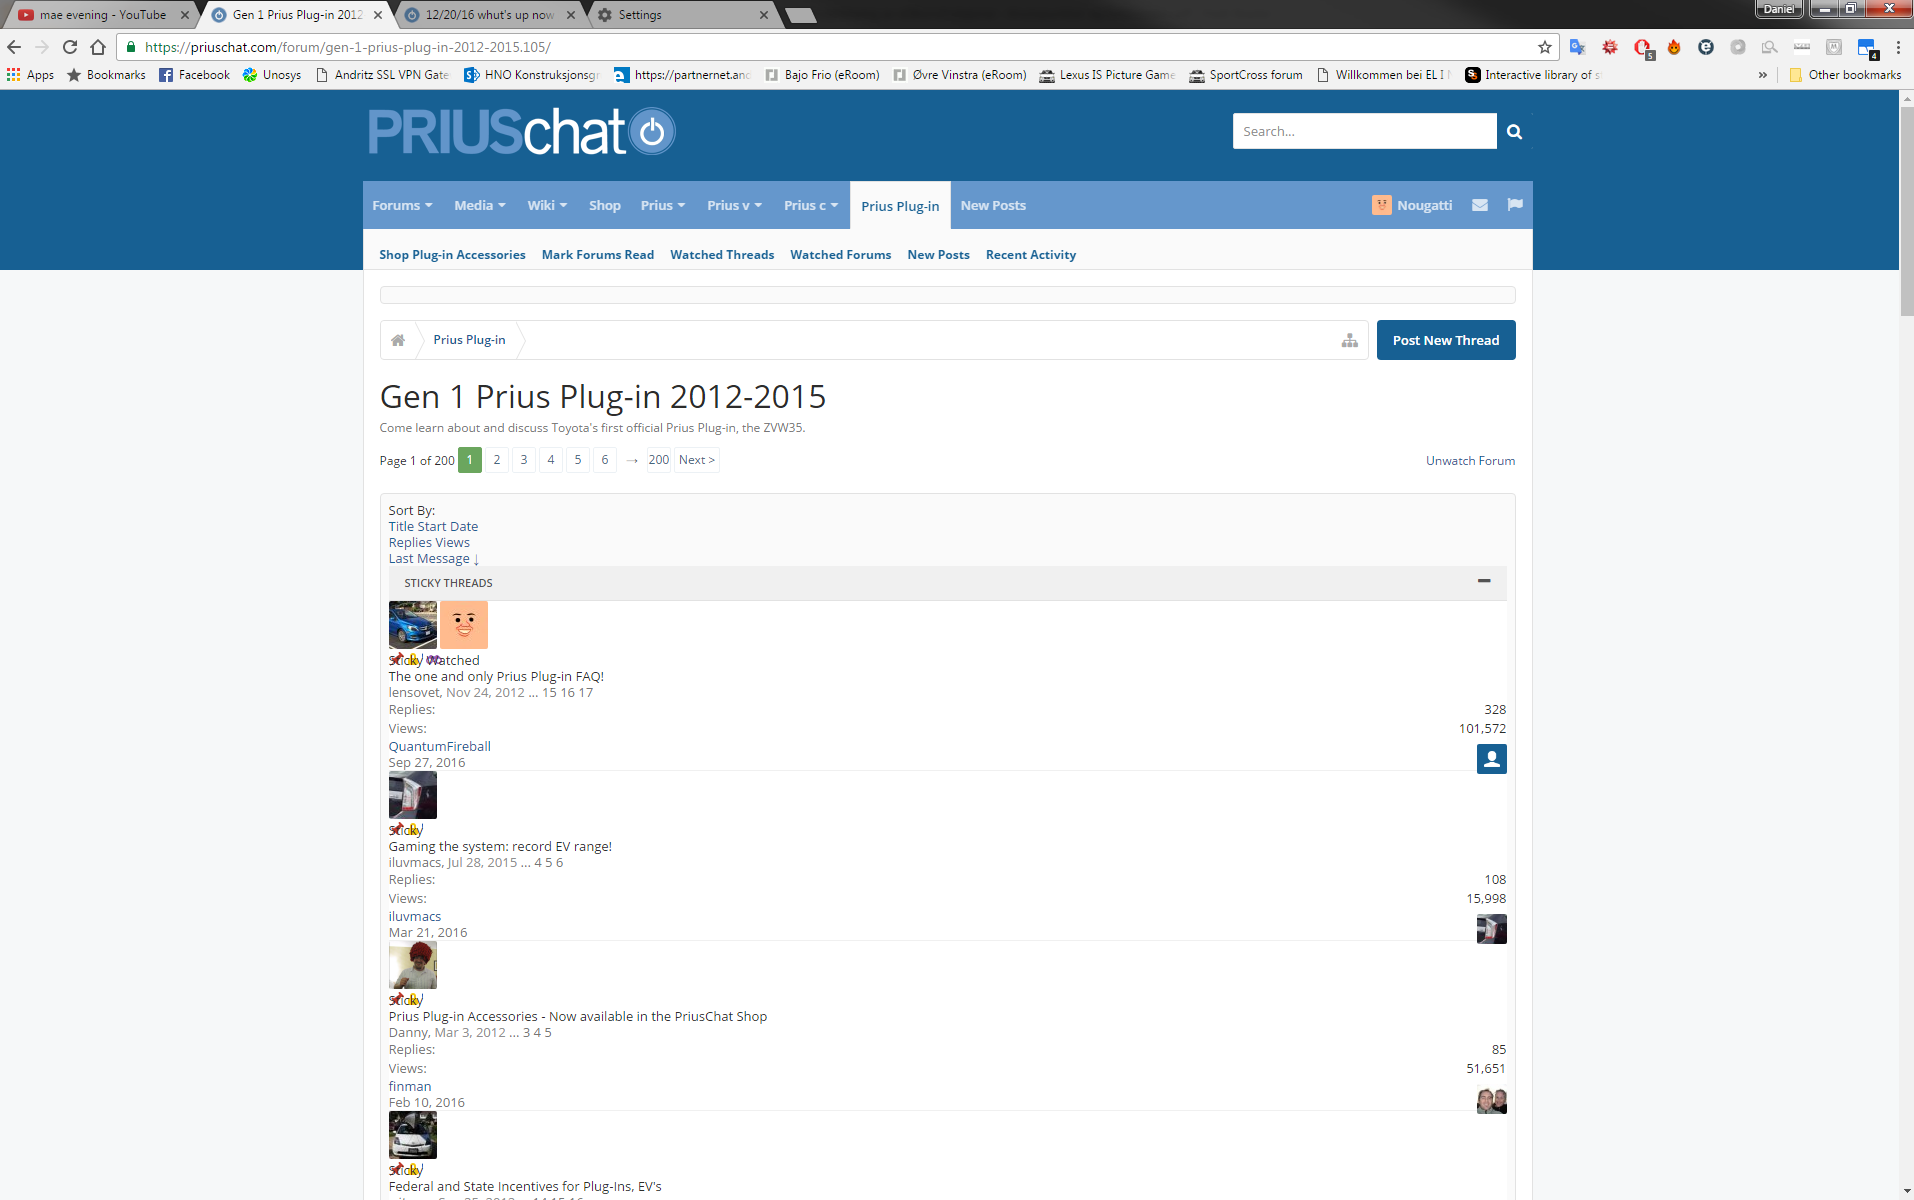Image resolution: width=1914 pixels, height=1200 pixels.
Task: Sort threads by Last Message
Action: click(434, 558)
